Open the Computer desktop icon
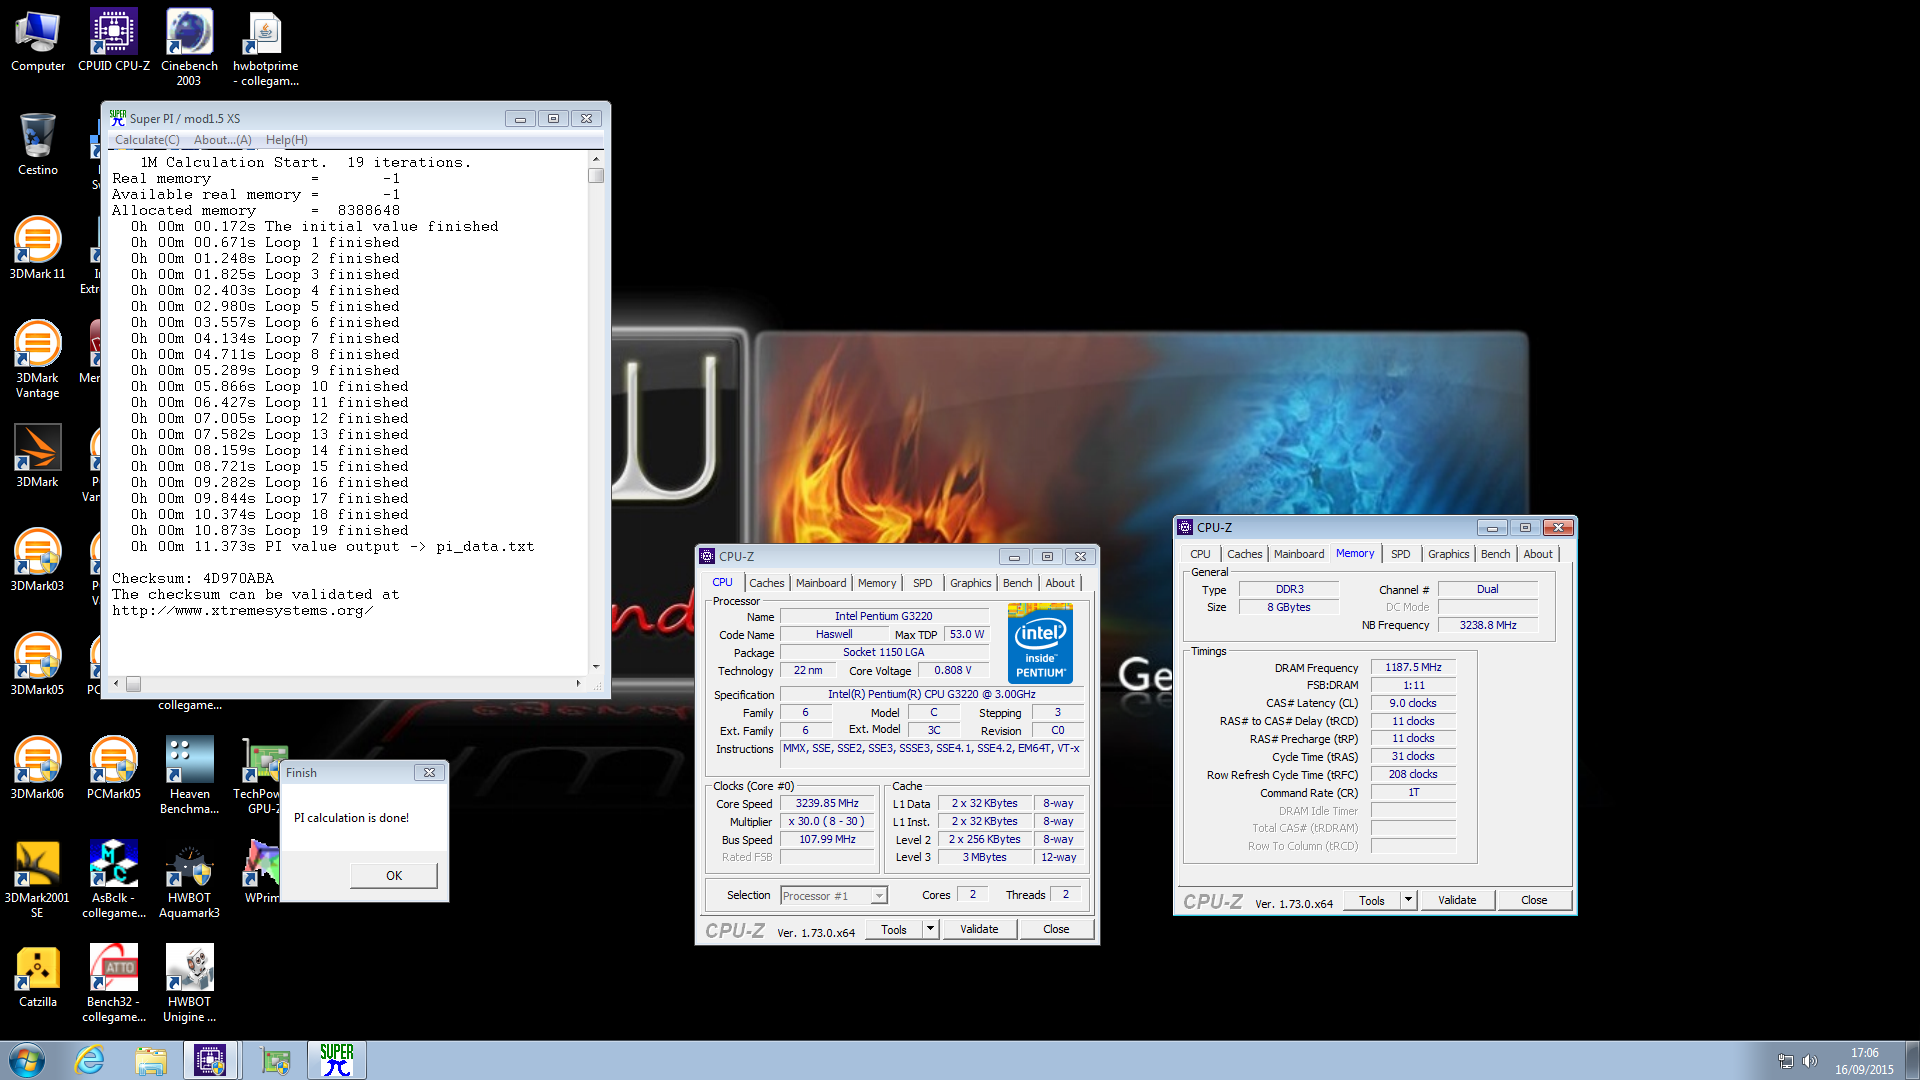Viewport: 1920px width, 1080px height. [38, 42]
